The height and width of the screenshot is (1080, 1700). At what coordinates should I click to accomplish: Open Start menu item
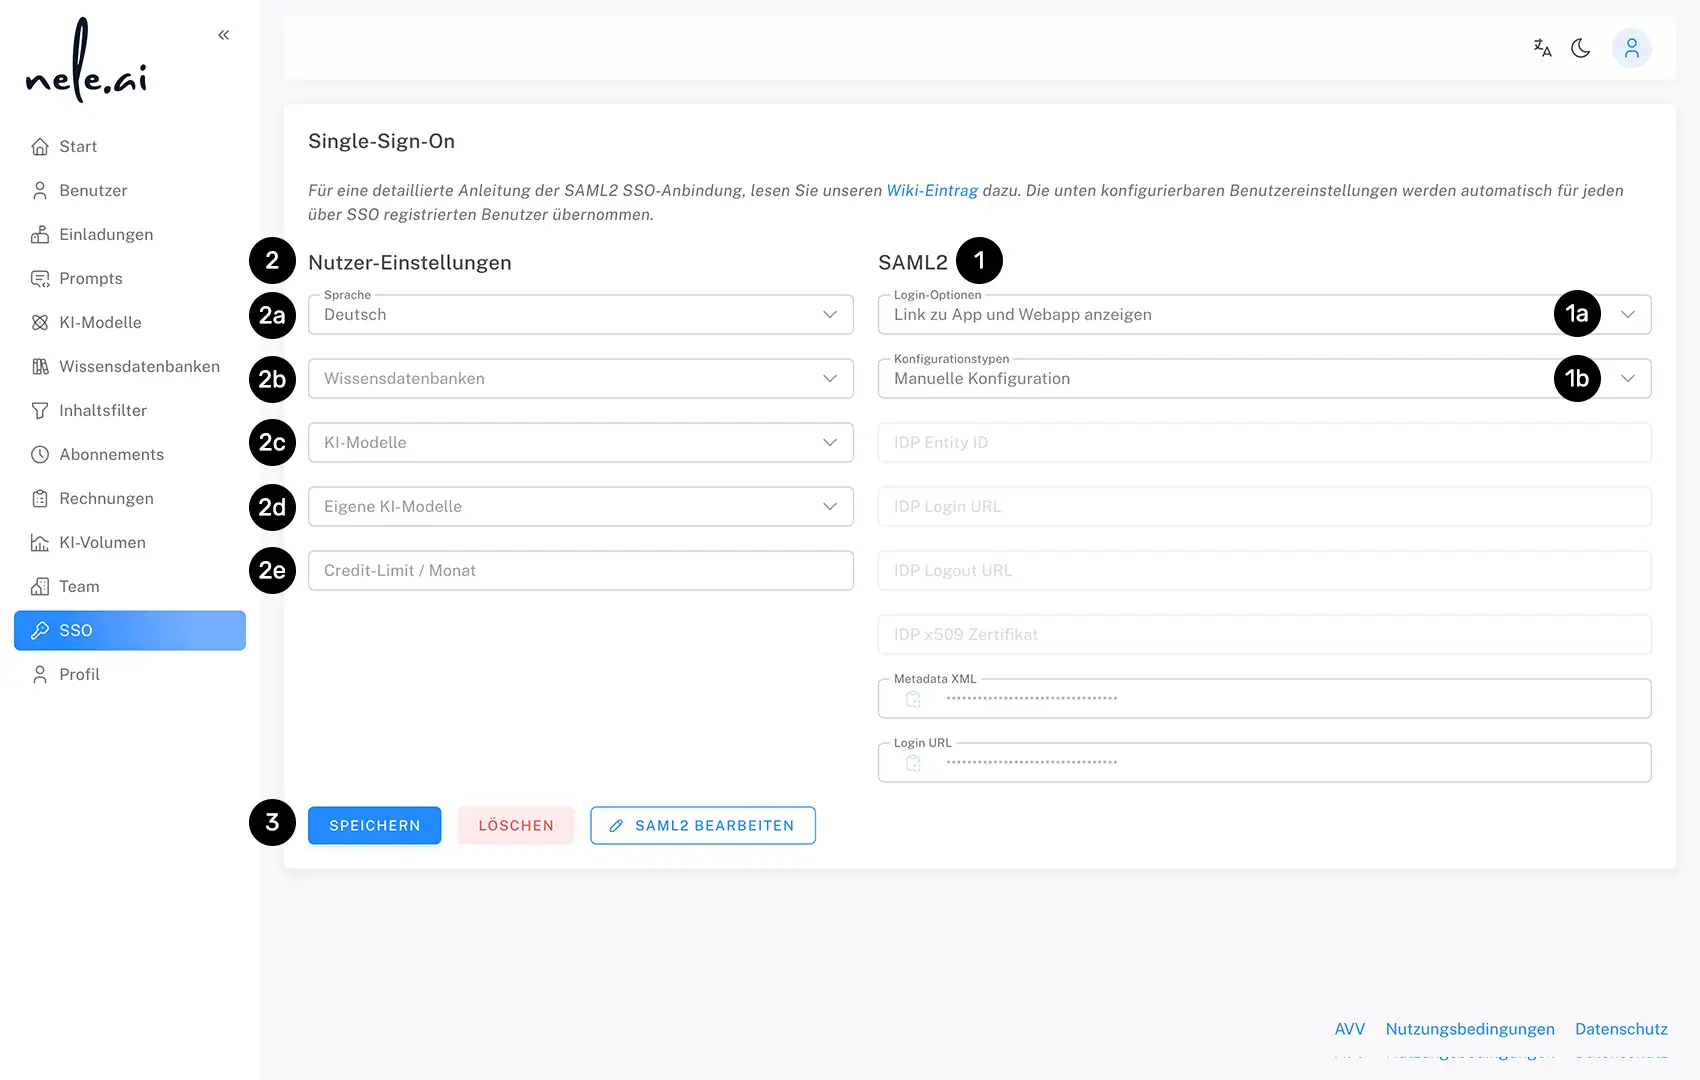tap(130, 147)
